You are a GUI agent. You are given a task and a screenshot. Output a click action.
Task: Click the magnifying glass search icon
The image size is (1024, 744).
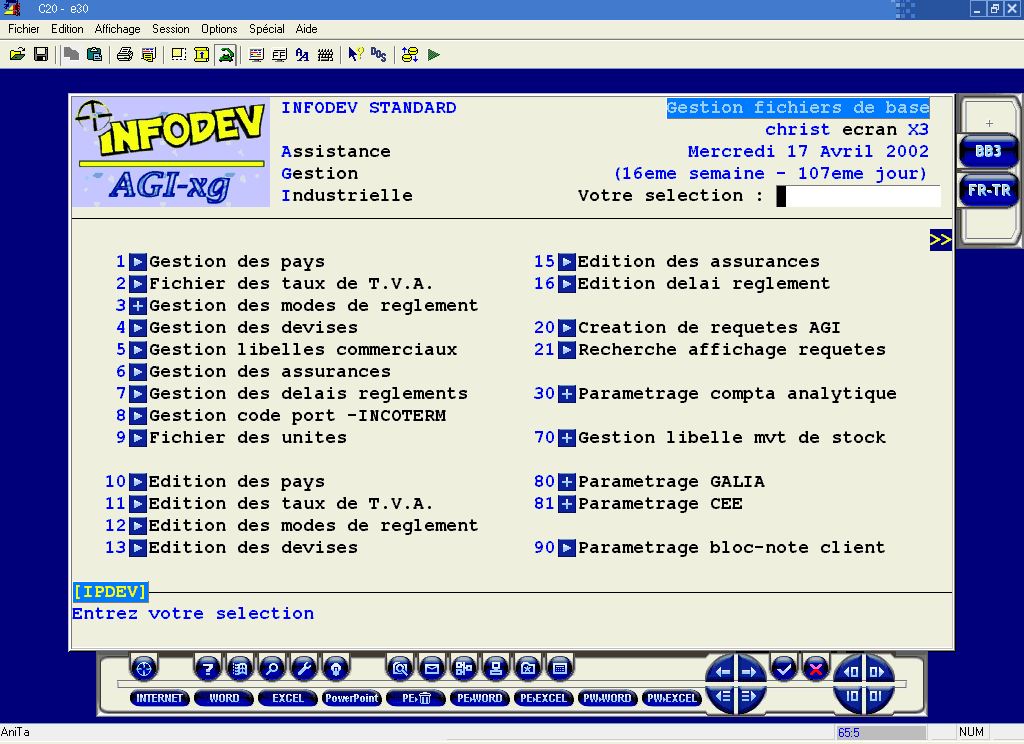(272, 668)
